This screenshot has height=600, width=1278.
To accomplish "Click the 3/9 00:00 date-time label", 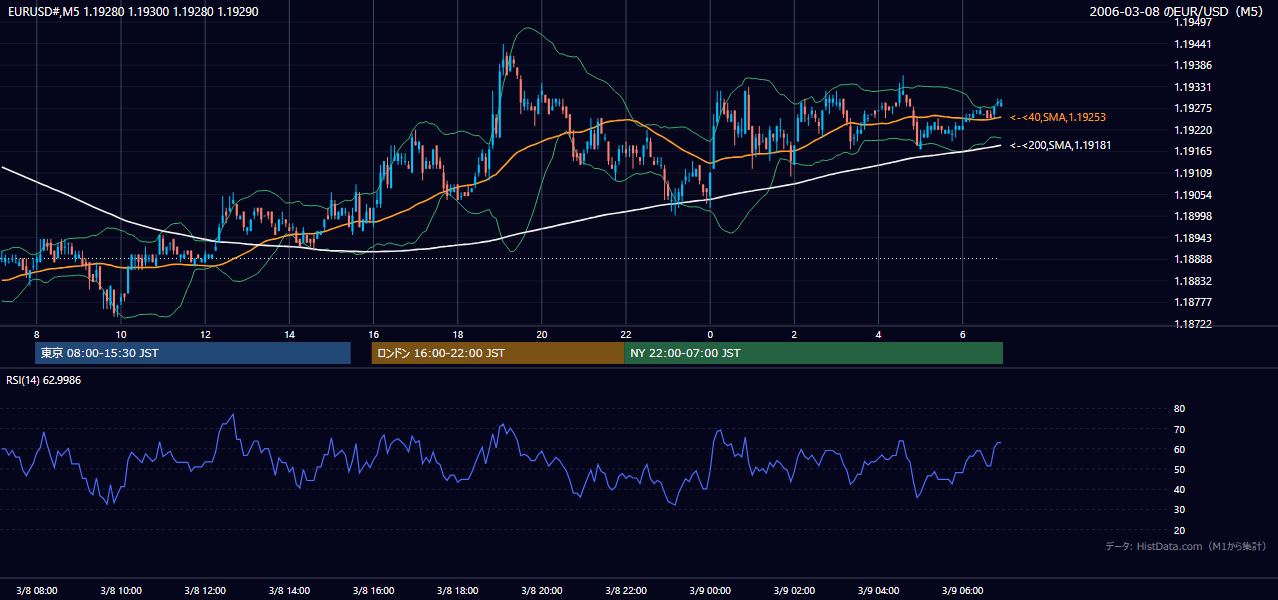I will click(710, 590).
